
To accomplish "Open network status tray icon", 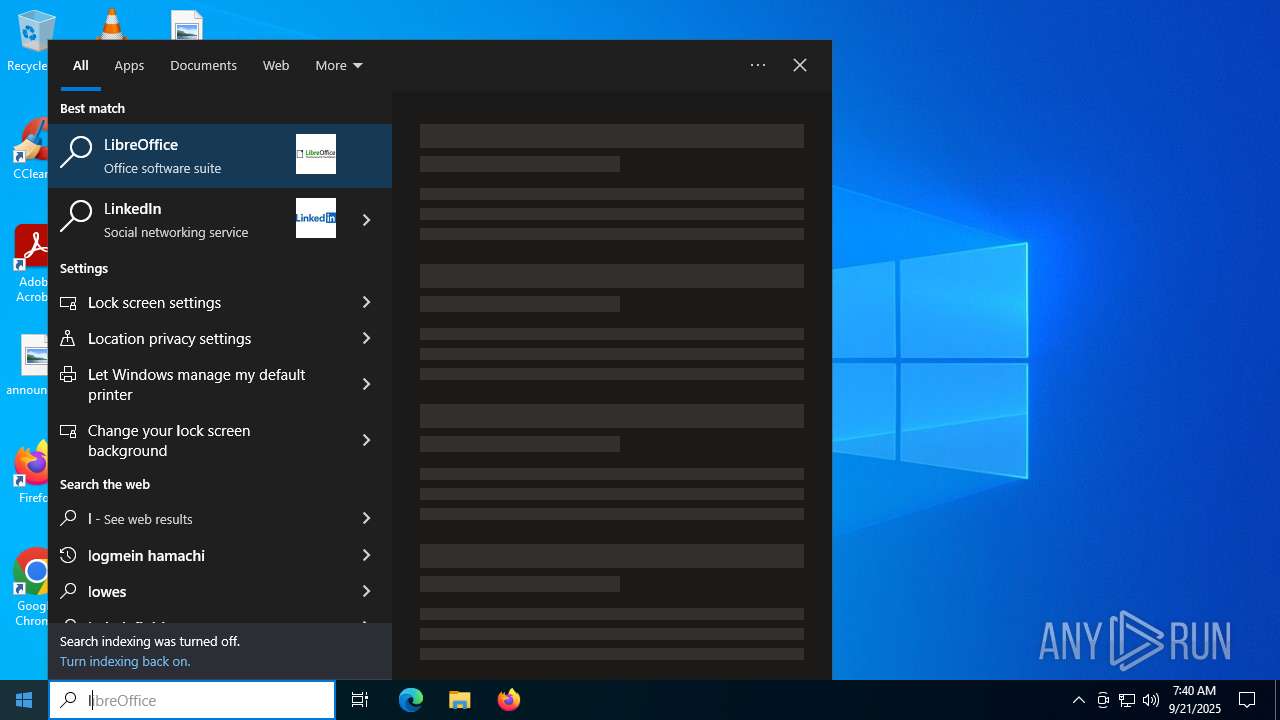I will coord(1127,700).
